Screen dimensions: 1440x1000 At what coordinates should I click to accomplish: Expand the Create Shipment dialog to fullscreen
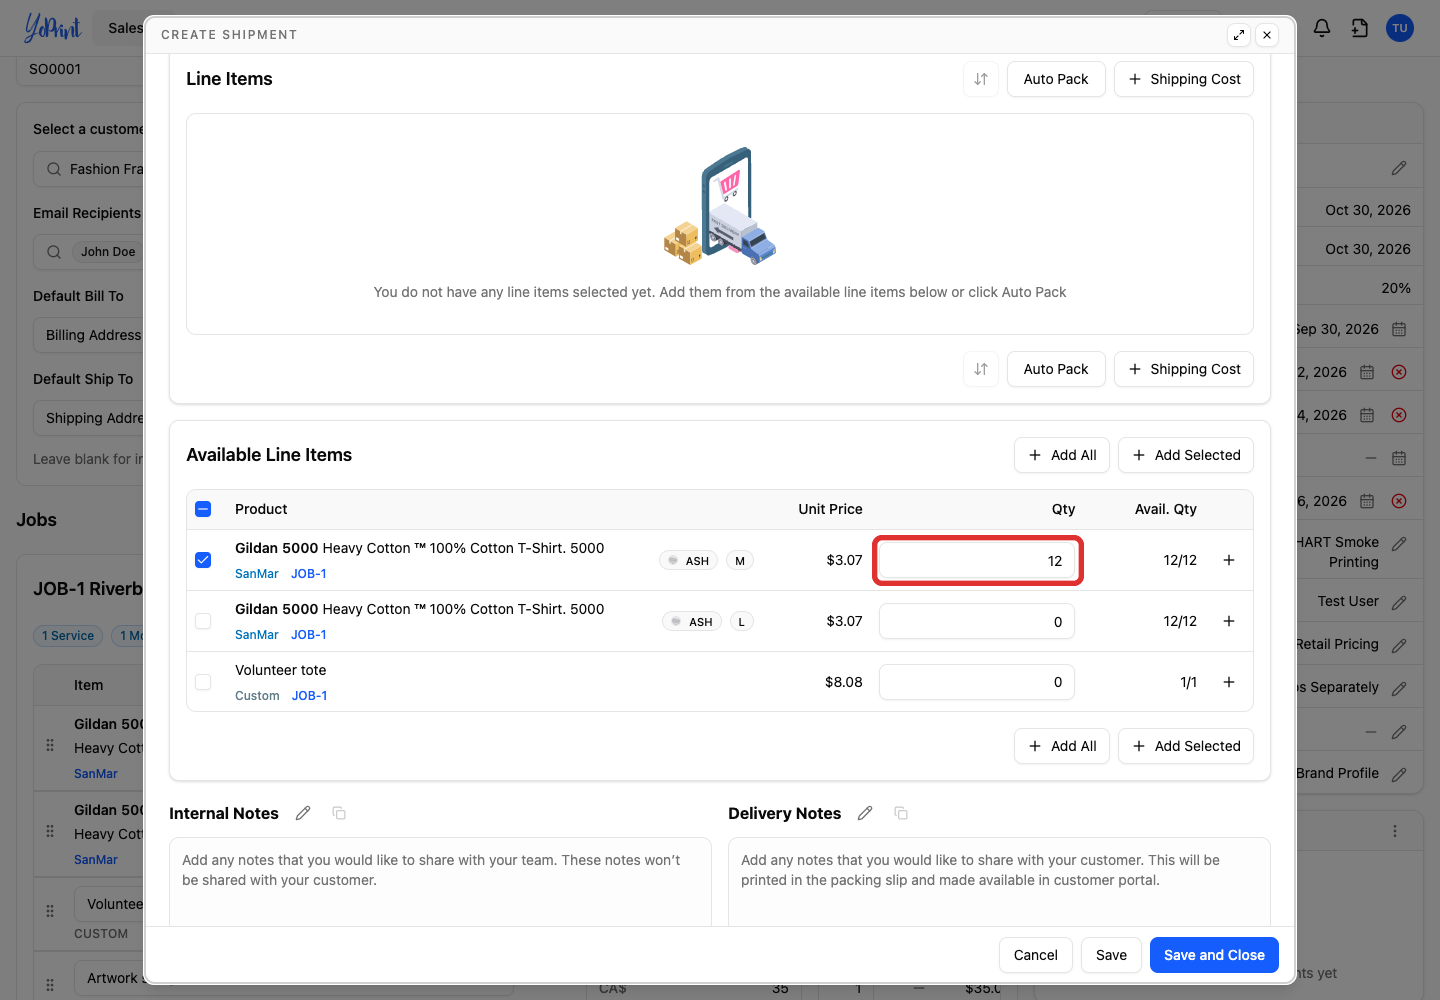coord(1239,35)
